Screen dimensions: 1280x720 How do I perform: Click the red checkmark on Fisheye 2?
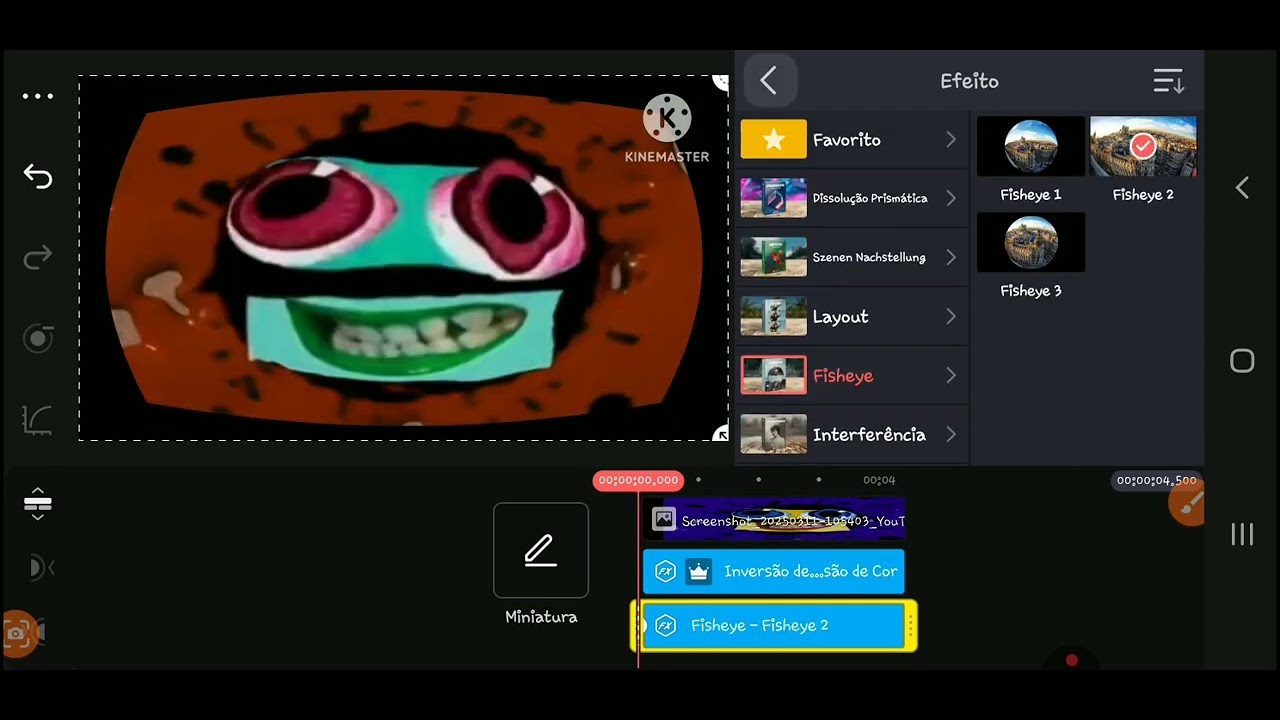click(1143, 147)
